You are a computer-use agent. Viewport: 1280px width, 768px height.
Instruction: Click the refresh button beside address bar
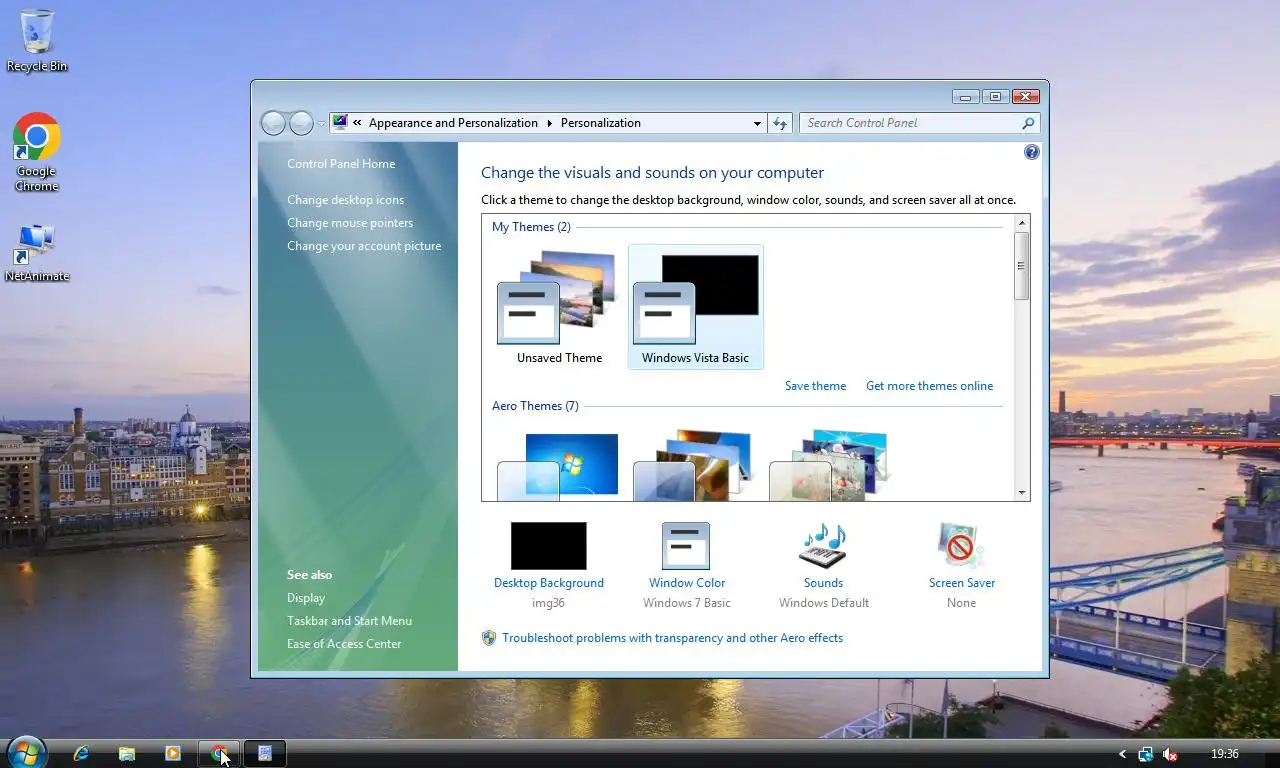point(780,123)
